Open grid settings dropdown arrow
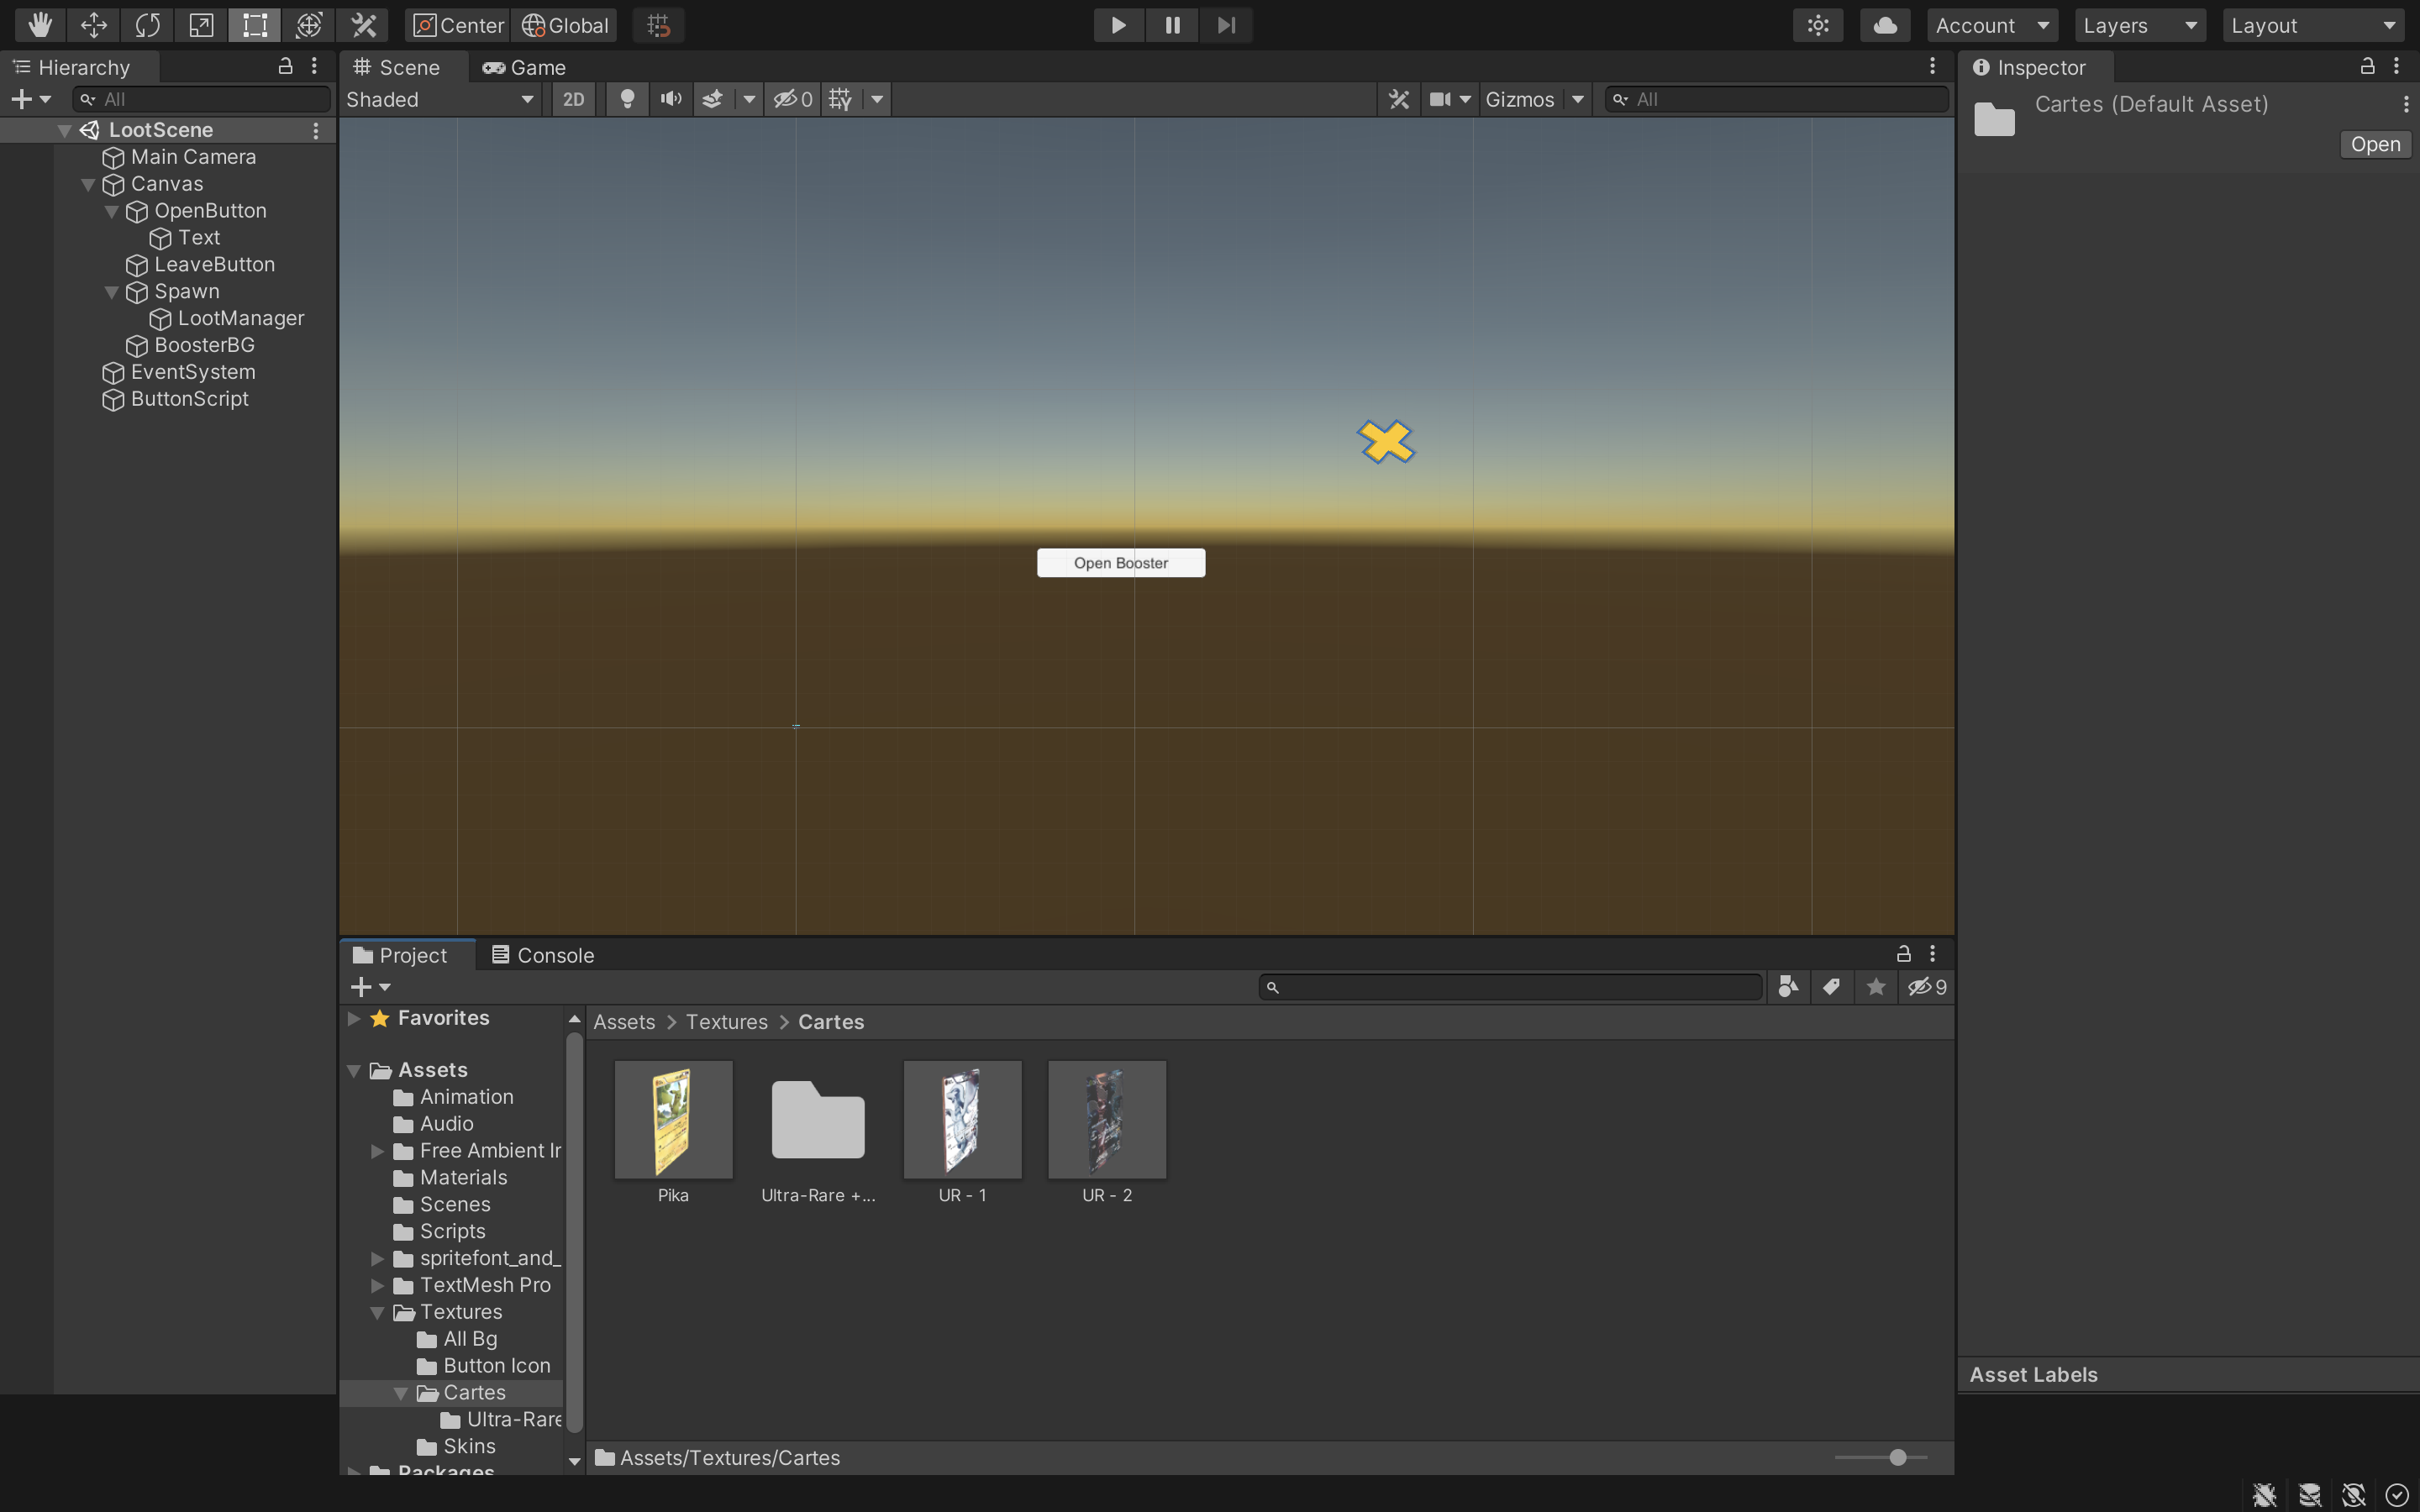The height and width of the screenshot is (1512, 2420). [x=877, y=99]
